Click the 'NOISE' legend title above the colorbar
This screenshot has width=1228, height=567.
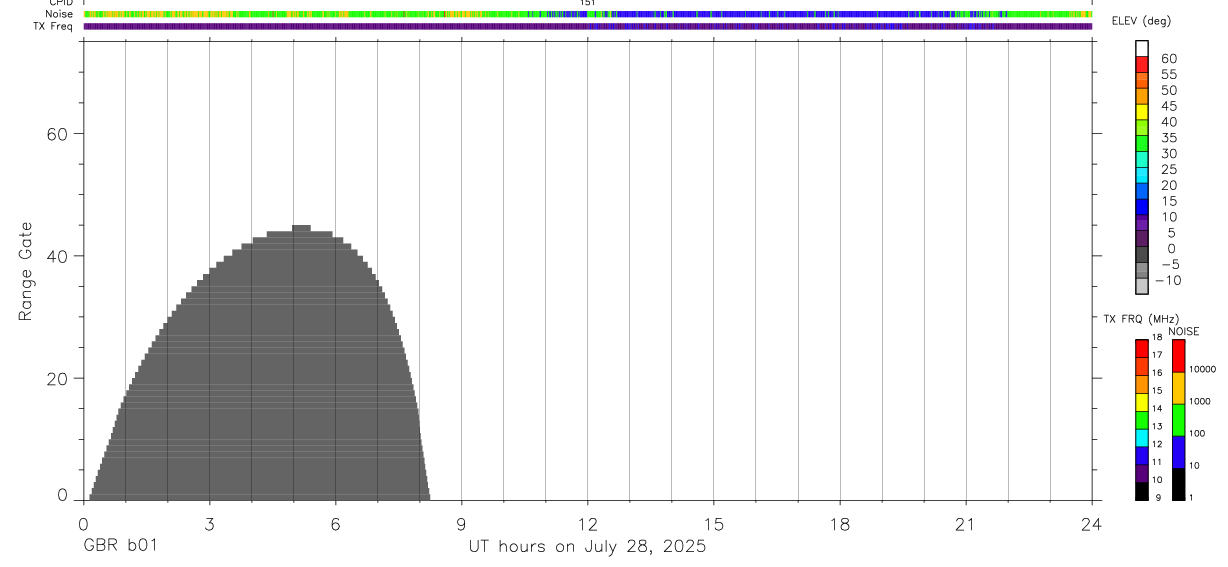click(x=1184, y=331)
